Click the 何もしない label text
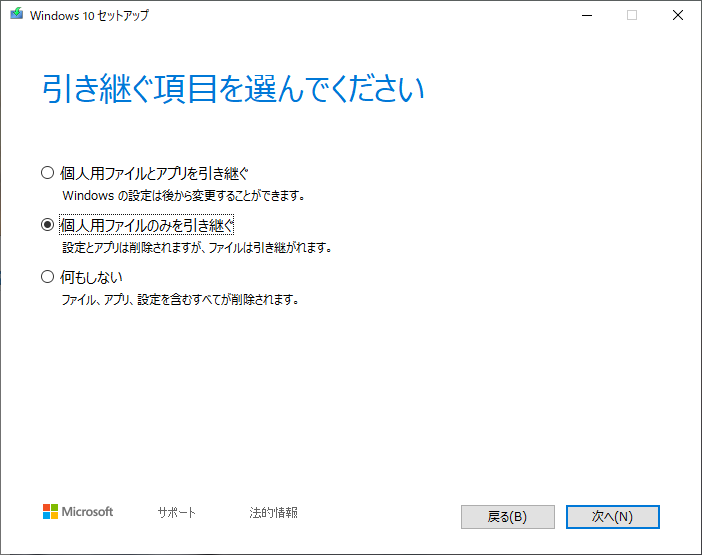702x555 pixels. [92, 276]
